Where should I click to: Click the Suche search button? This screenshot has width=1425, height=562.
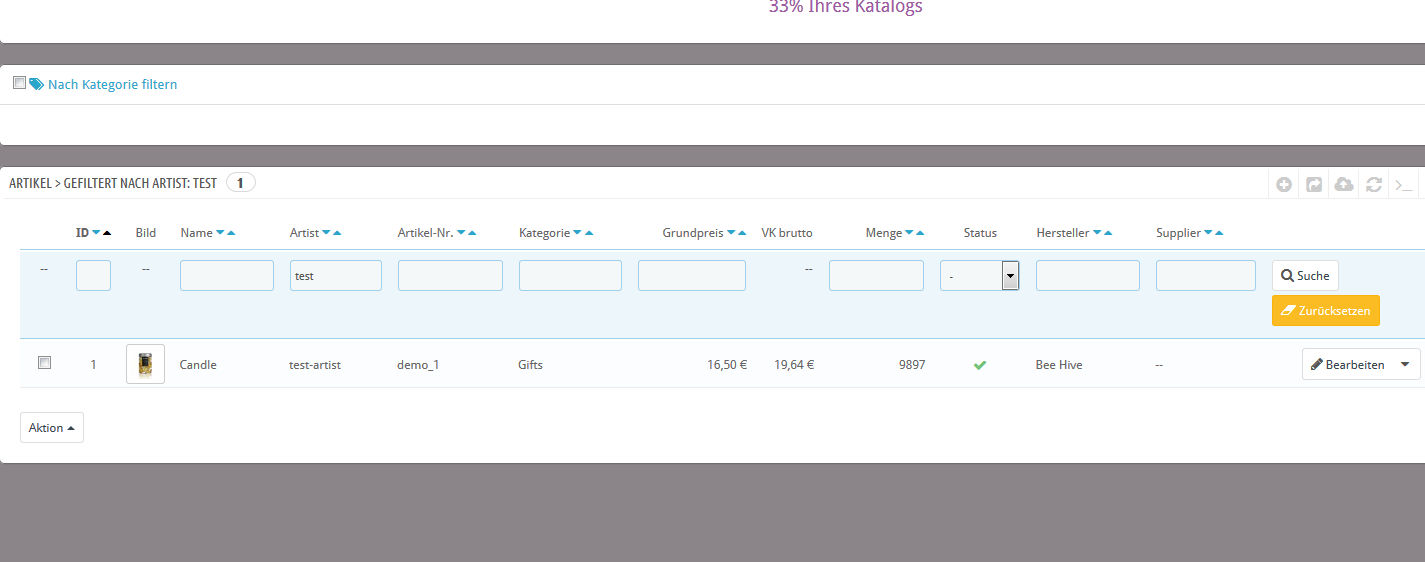pyautogui.click(x=1305, y=276)
